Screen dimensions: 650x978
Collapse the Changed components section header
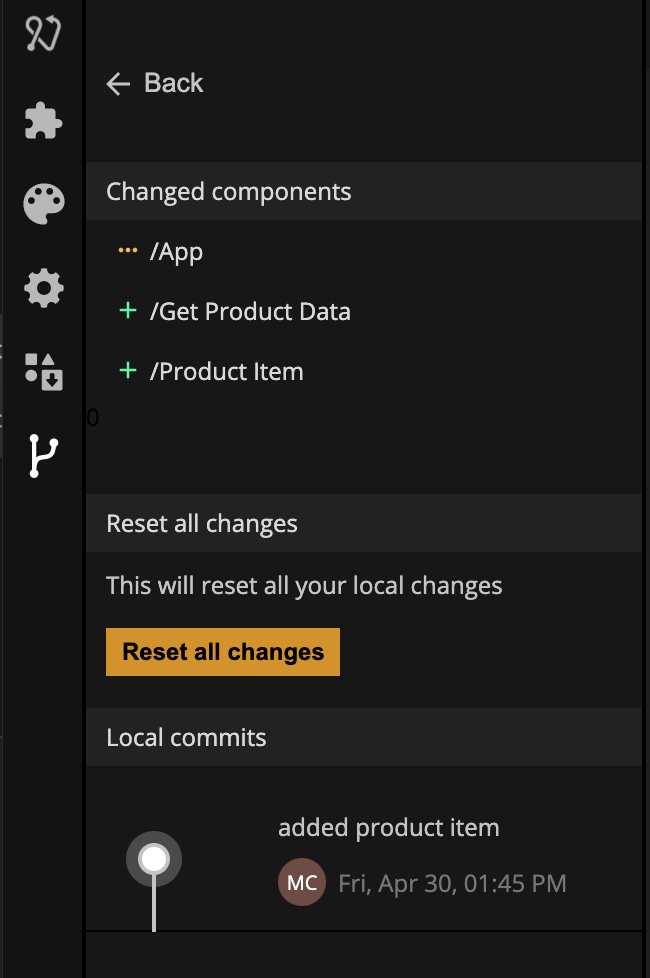364,191
